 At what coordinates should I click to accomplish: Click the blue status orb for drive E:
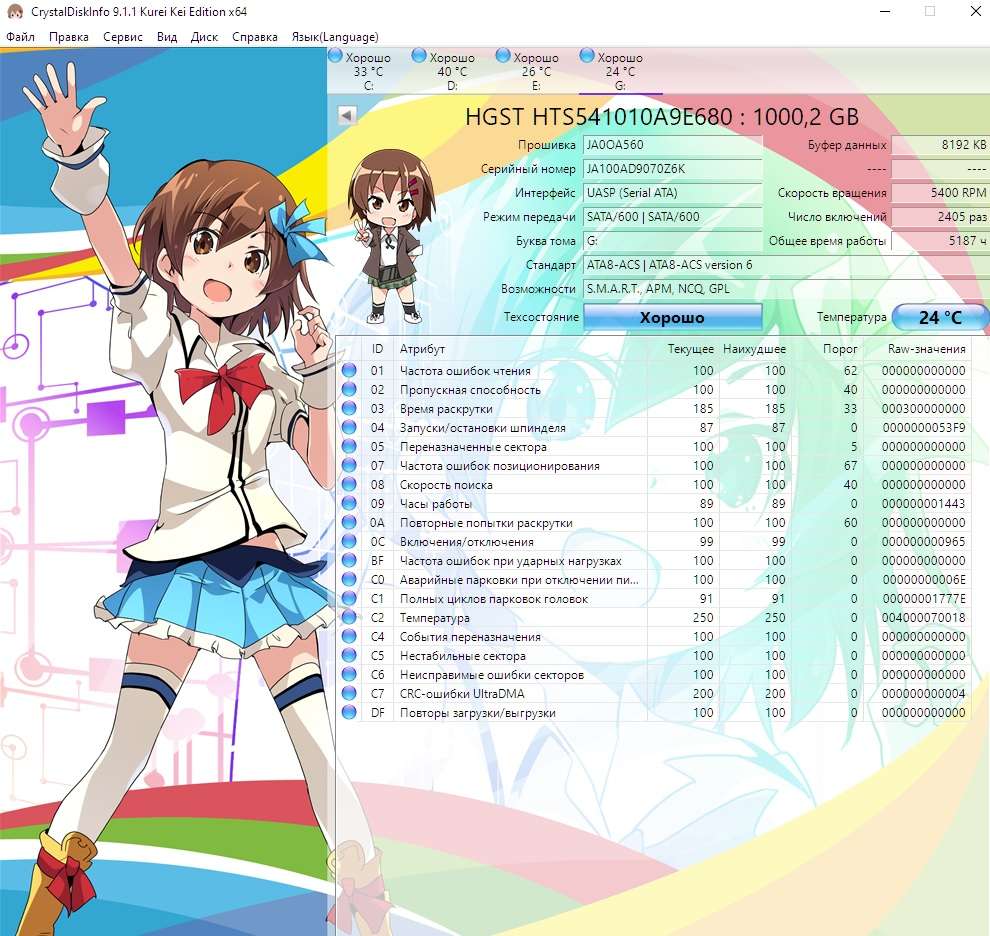503,56
